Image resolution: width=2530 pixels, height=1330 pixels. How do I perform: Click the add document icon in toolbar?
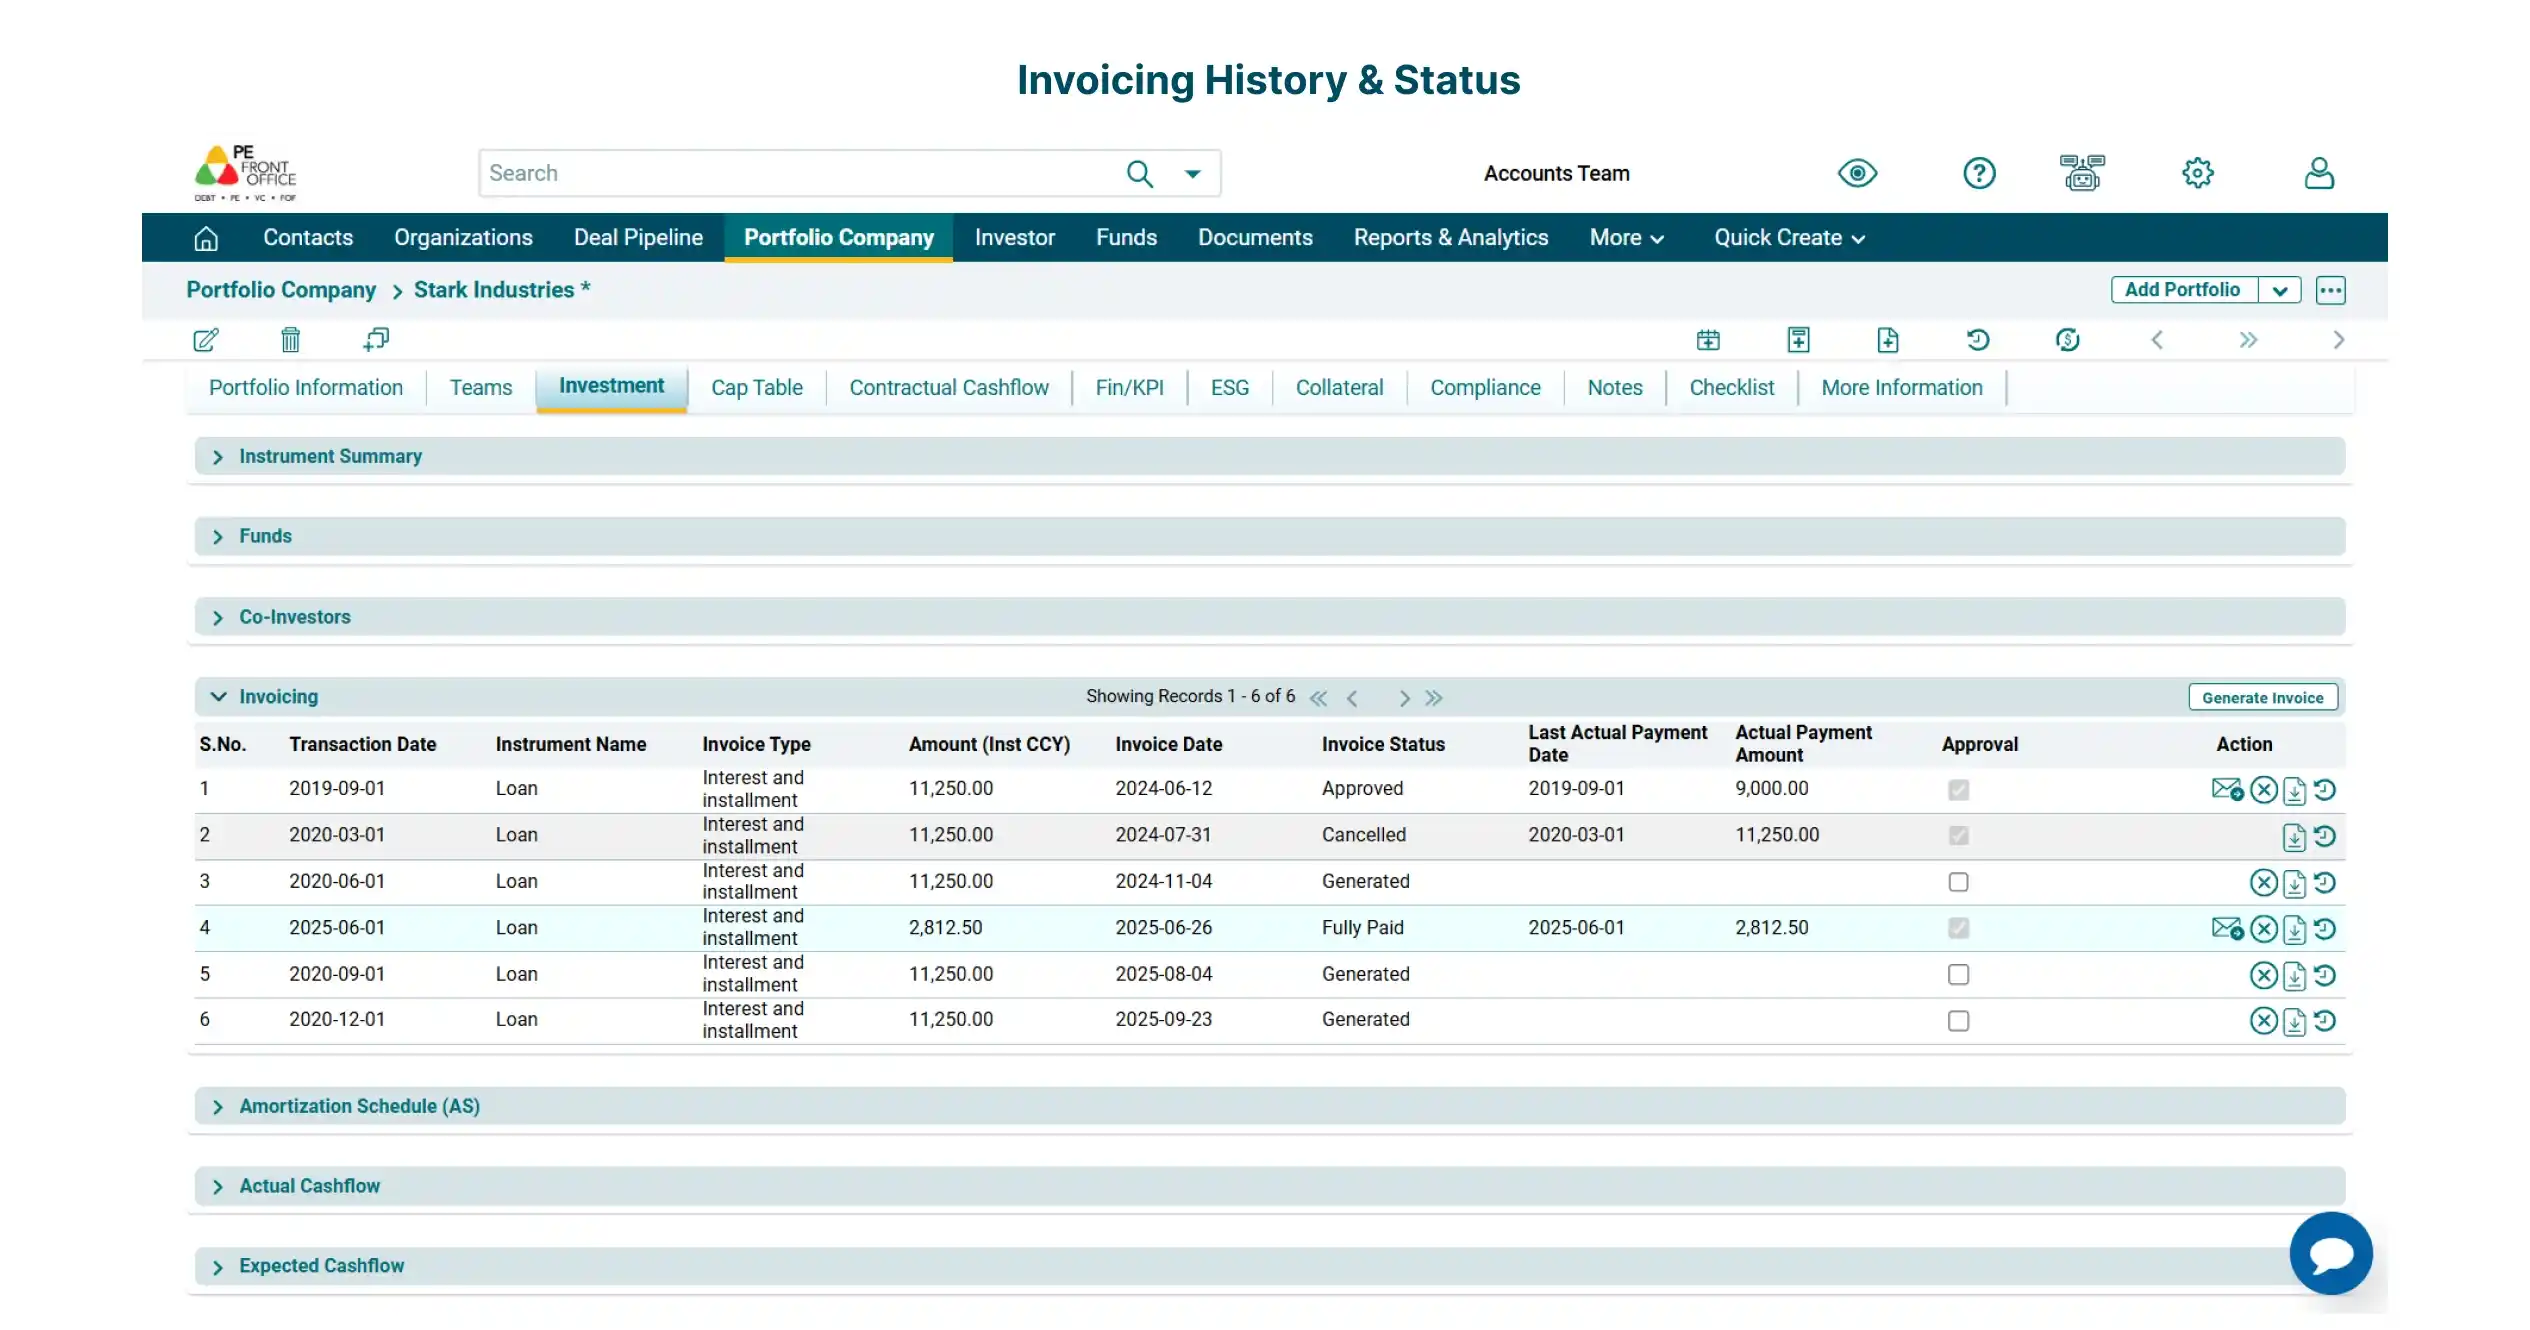point(1888,340)
